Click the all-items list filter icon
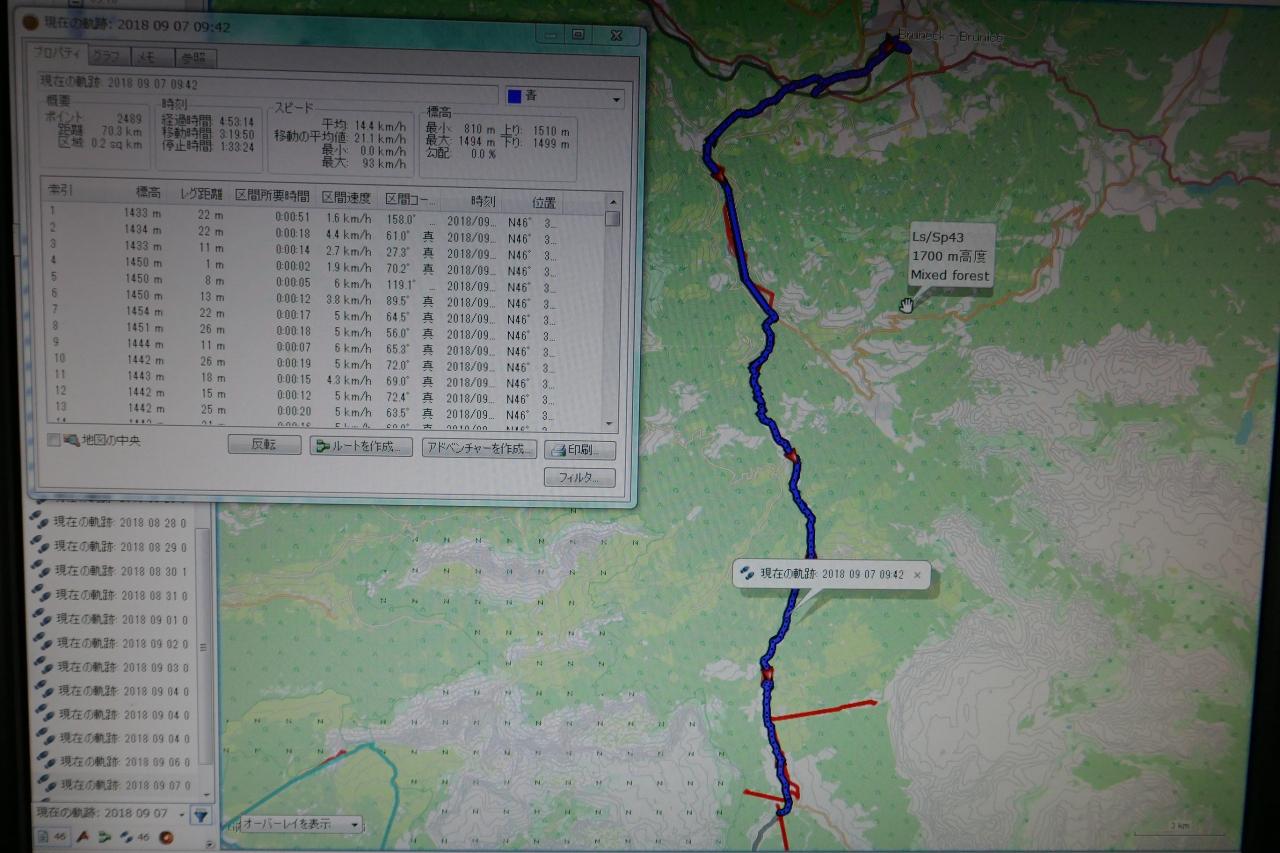 click(44, 837)
